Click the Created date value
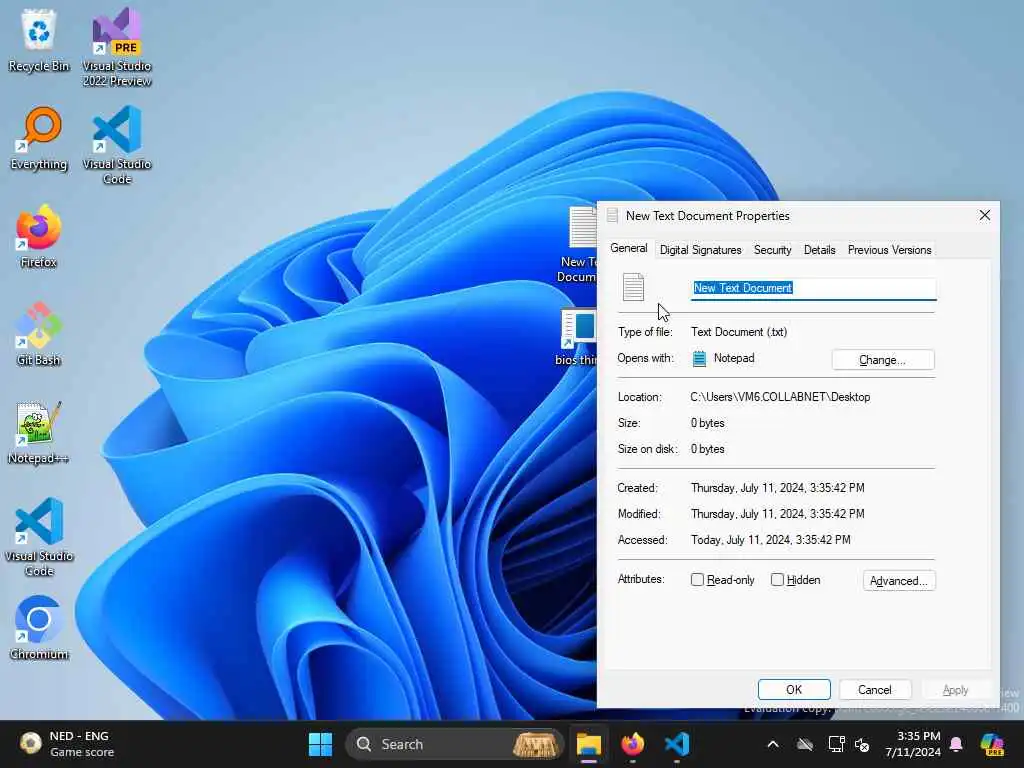The height and width of the screenshot is (768, 1024). click(x=777, y=488)
